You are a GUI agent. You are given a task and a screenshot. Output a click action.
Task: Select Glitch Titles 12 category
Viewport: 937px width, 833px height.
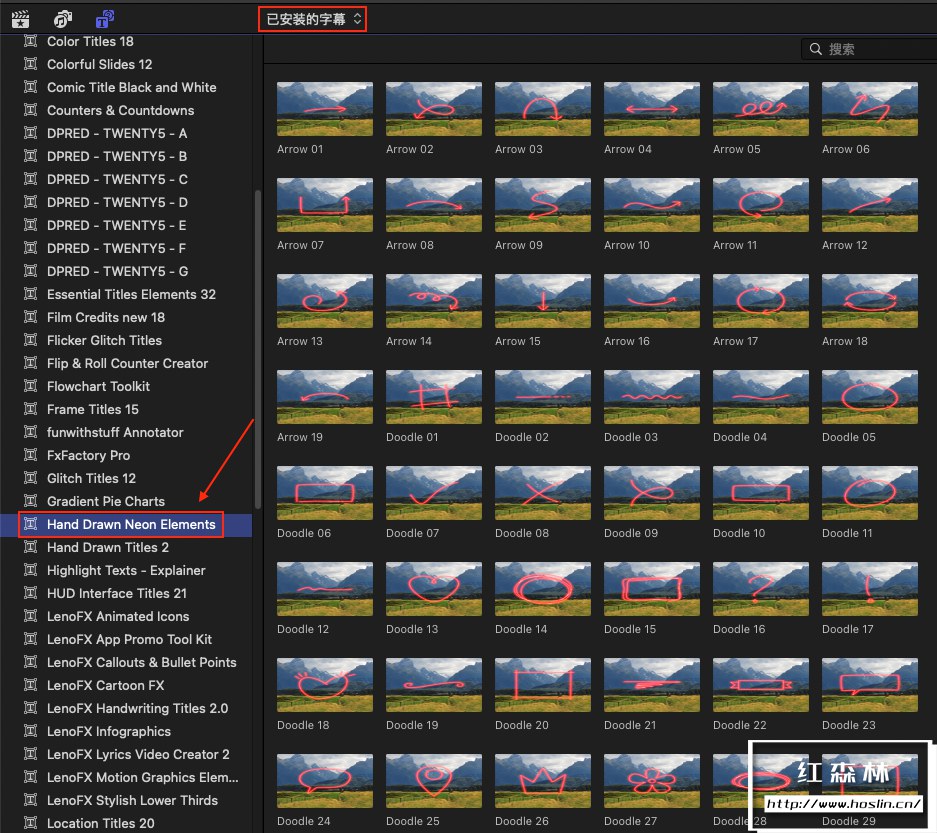[91, 478]
